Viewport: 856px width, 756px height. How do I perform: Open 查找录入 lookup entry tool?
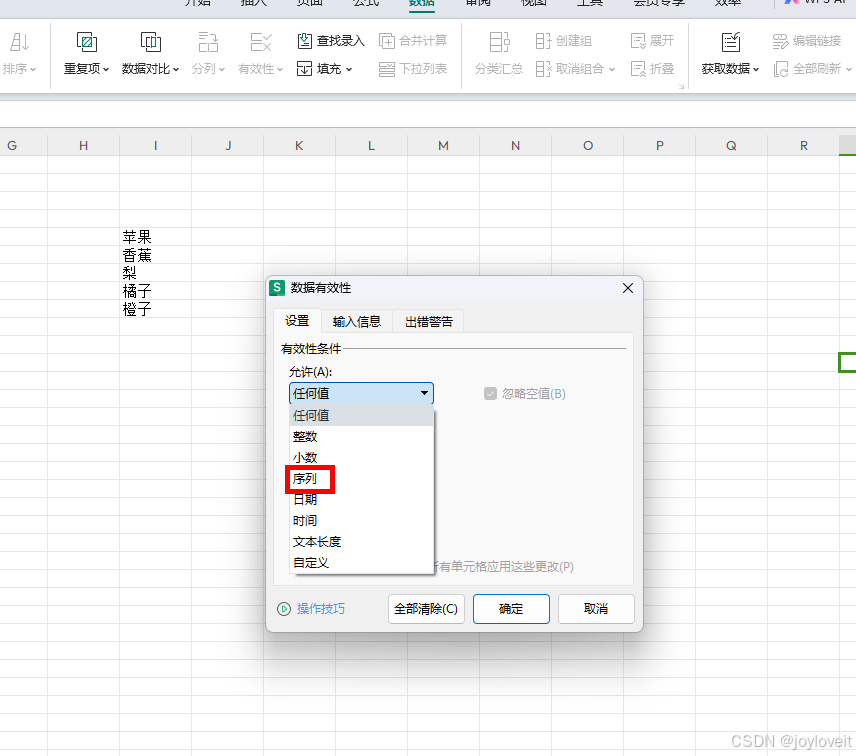click(330, 40)
